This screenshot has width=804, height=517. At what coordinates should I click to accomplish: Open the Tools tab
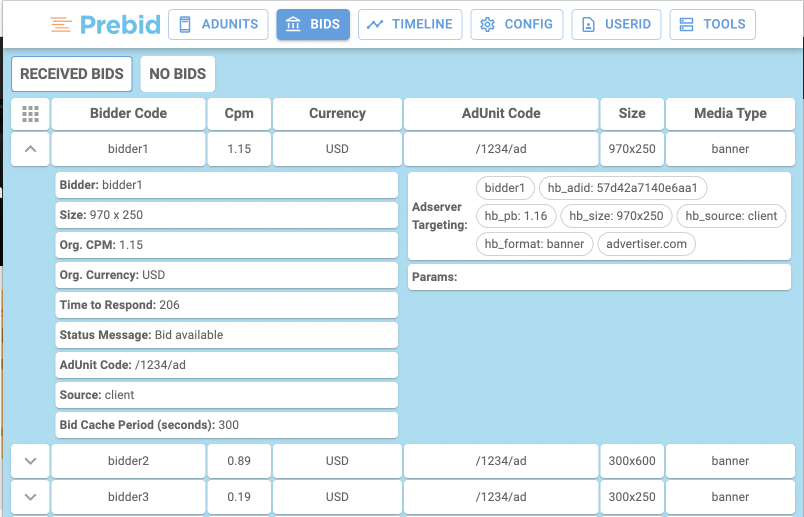[x=712, y=25]
